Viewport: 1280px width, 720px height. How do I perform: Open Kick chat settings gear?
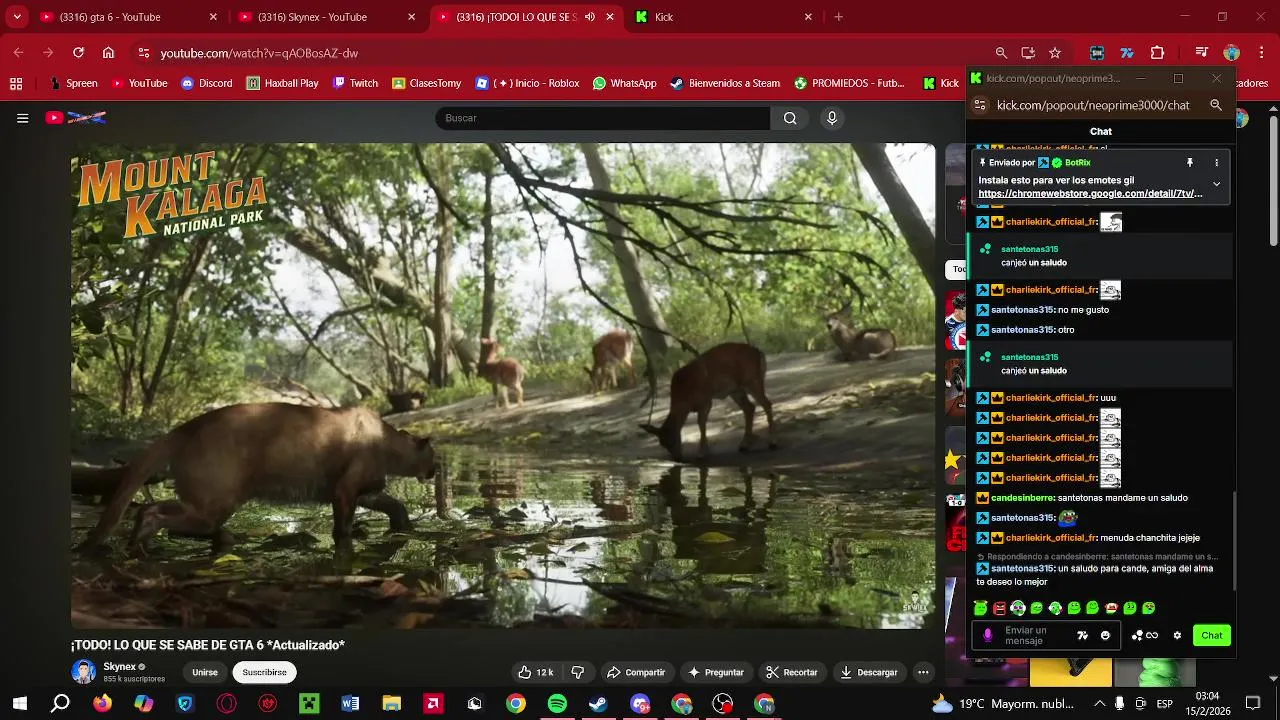[x=1177, y=635]
